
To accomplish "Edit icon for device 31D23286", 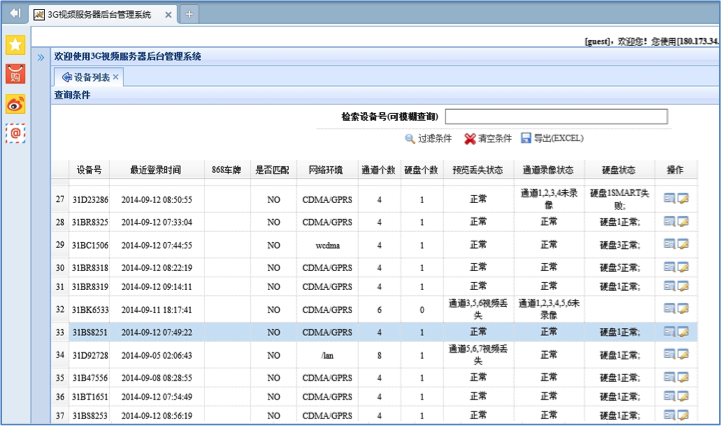I will pos(683,198).
